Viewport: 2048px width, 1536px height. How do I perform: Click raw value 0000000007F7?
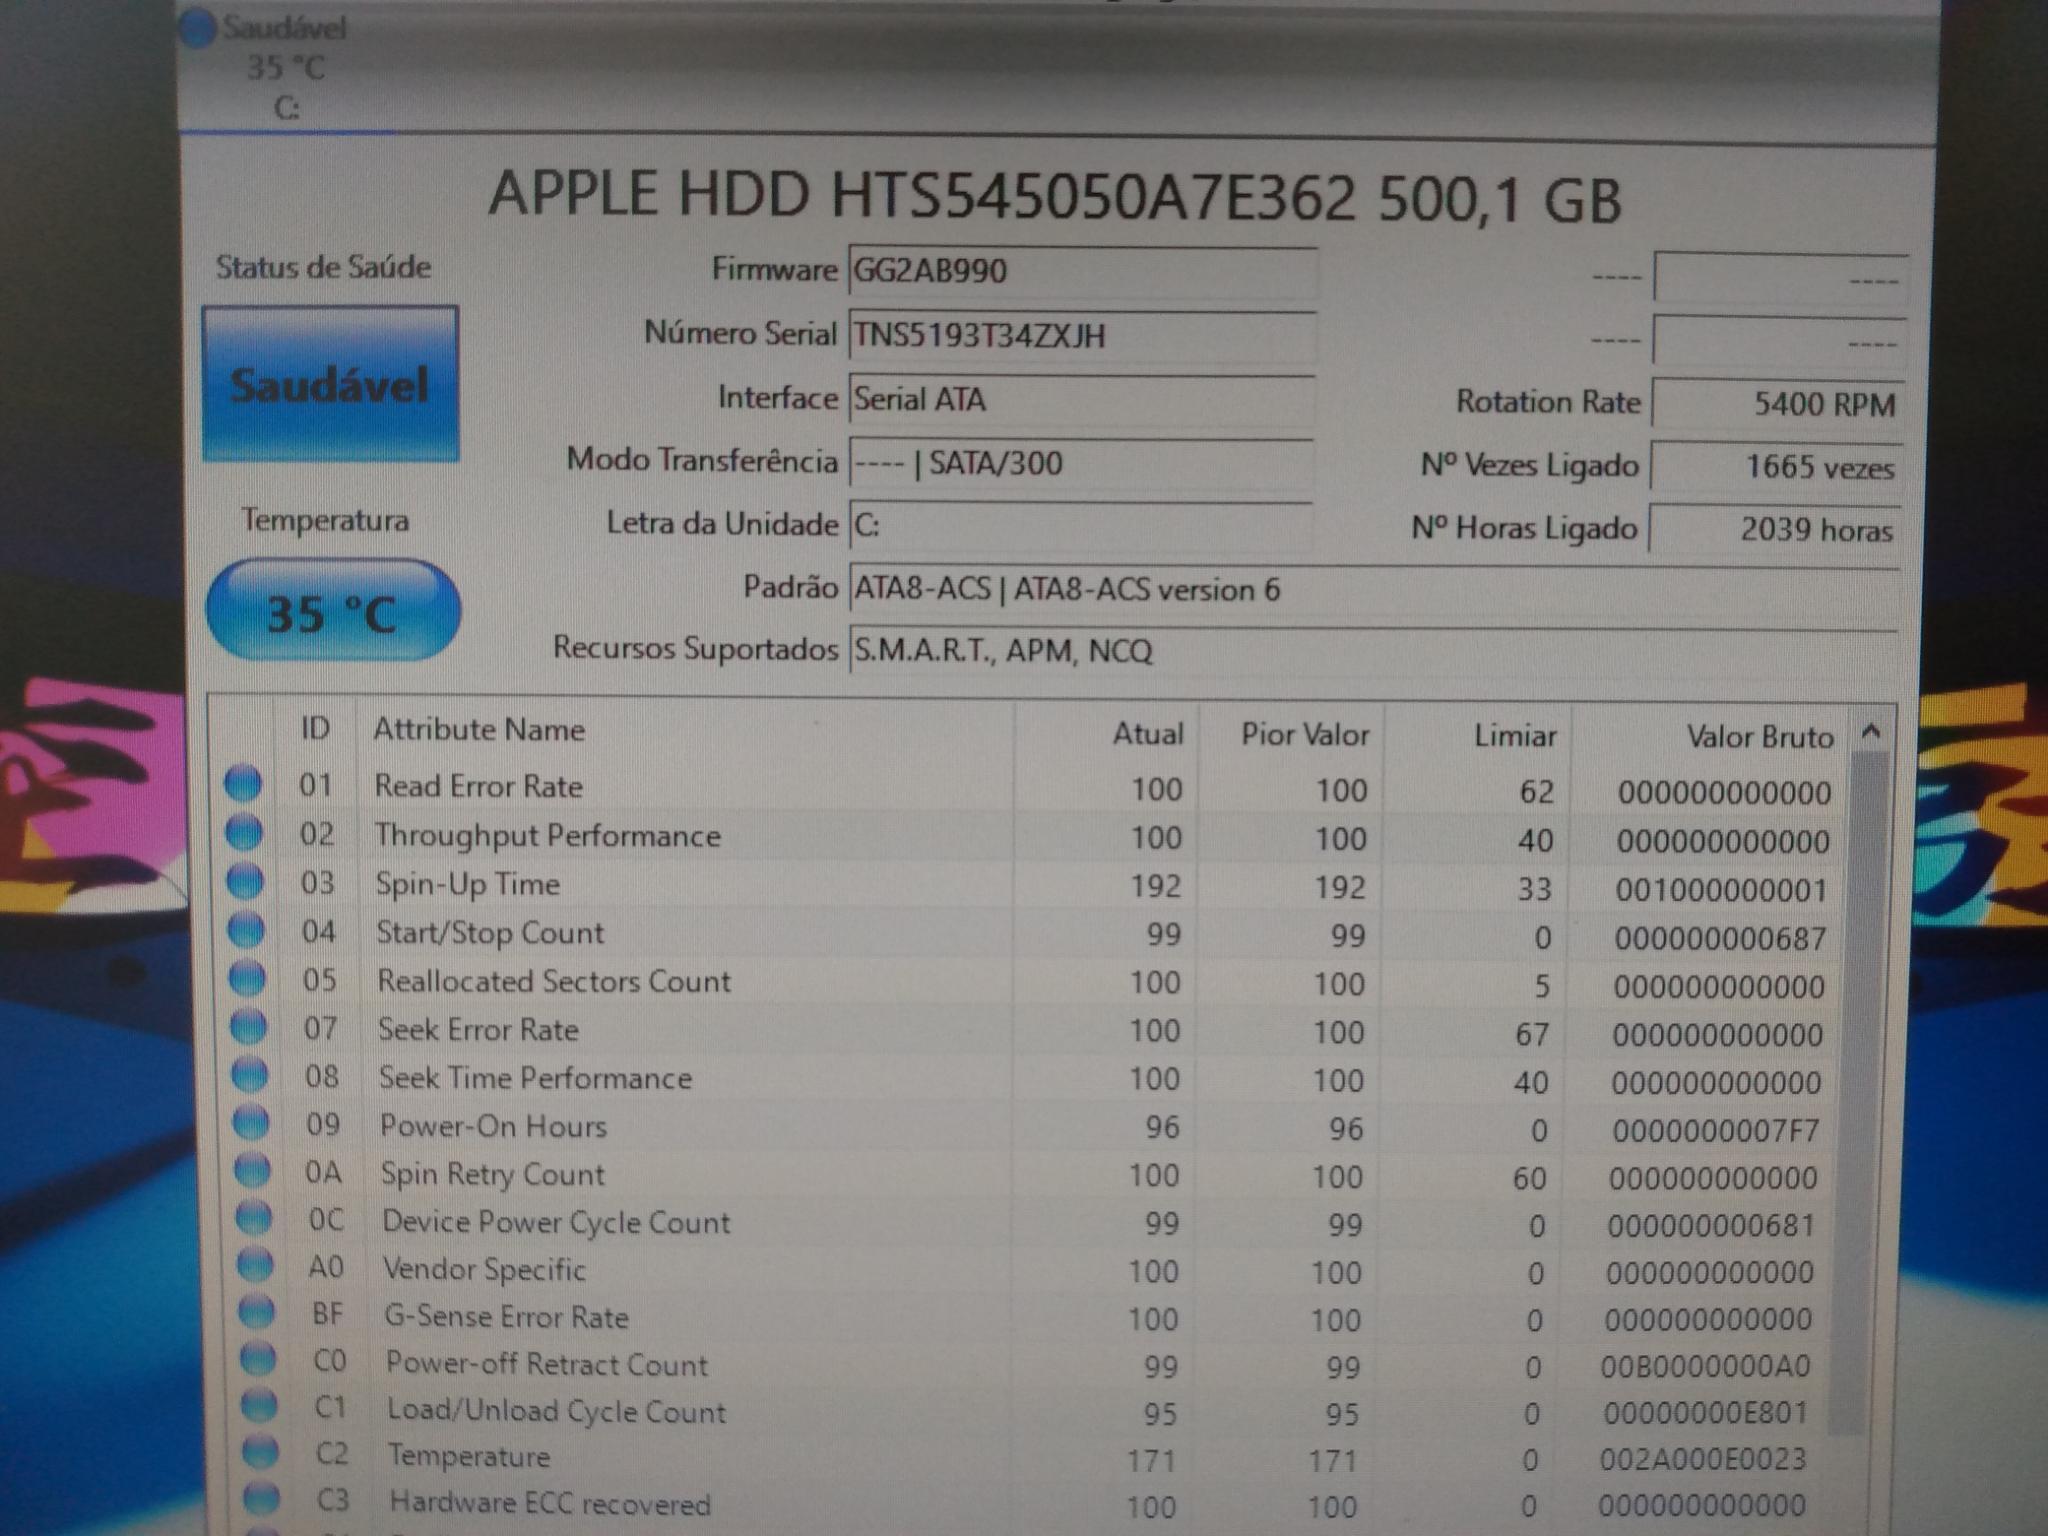[1715, 1131]
